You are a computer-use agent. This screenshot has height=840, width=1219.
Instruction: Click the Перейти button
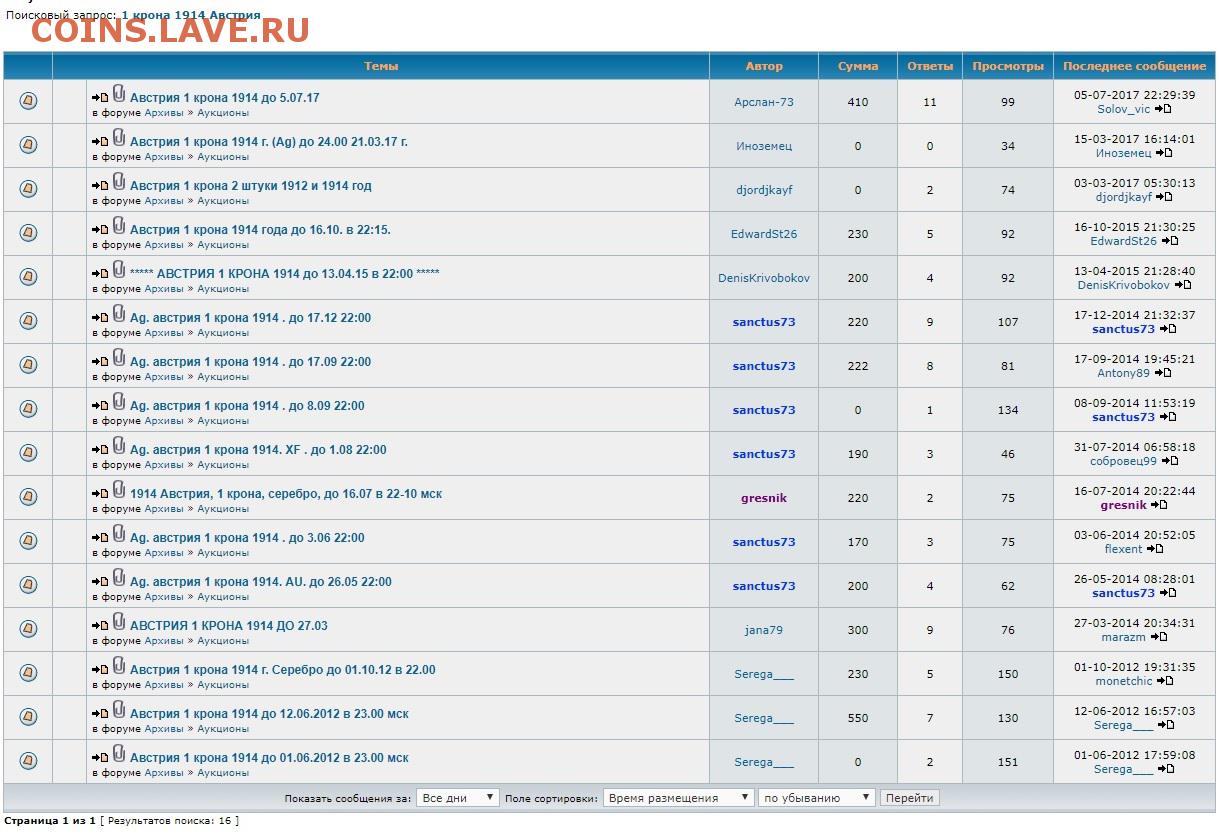pos(910,798)
